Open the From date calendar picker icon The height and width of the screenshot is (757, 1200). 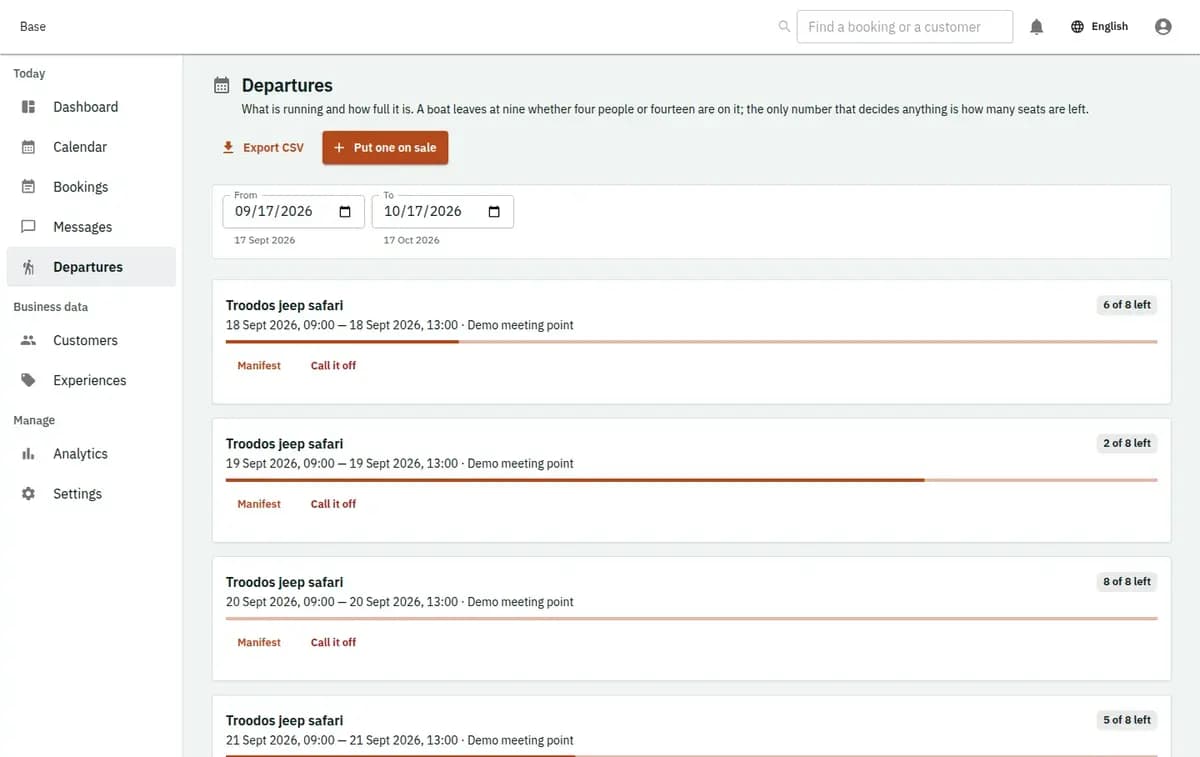pyautogui.click(x=345, y=212)
